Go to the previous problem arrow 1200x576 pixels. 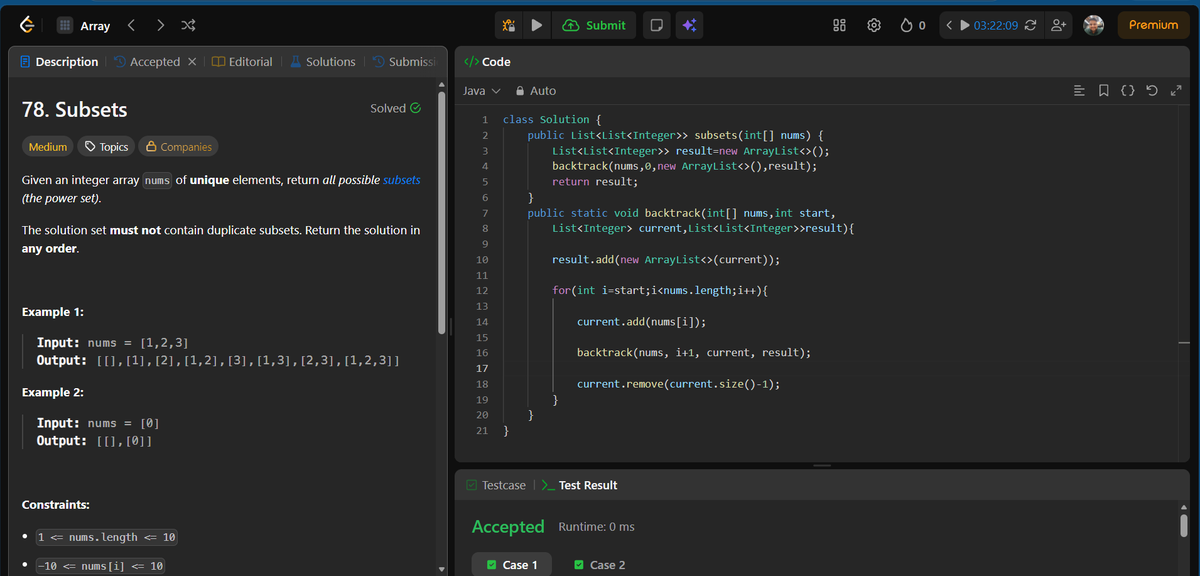131,25
